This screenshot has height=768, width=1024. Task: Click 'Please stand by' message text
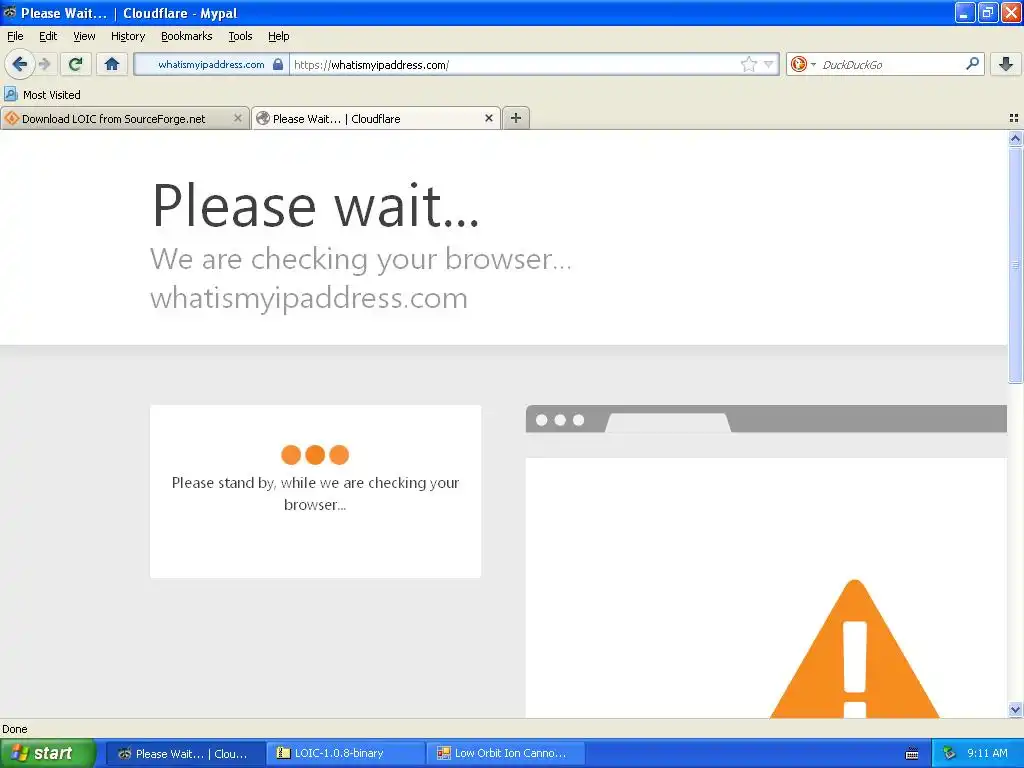(x=315, y=493)
